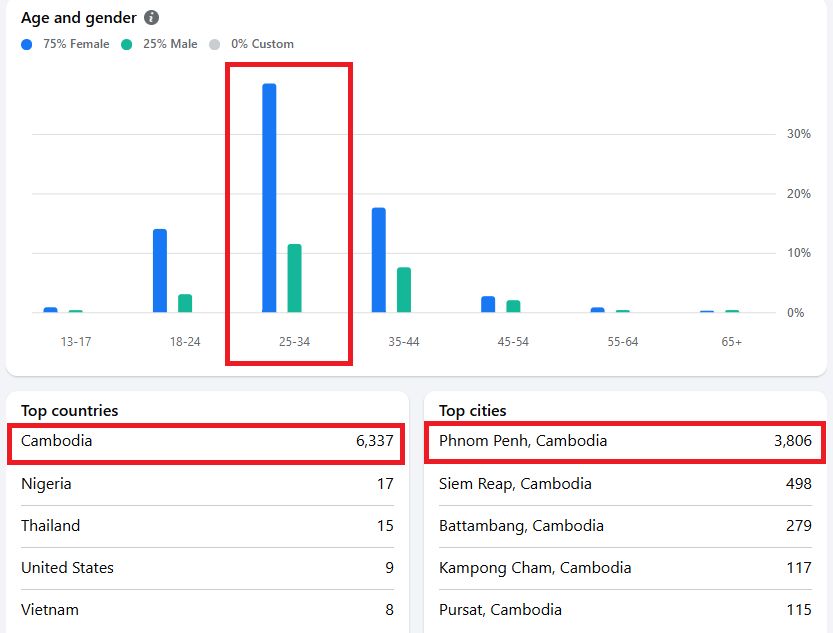Click the 'Age and gender' heading
Viewport: 833px width, 633px height.
[x=79, y=18]
